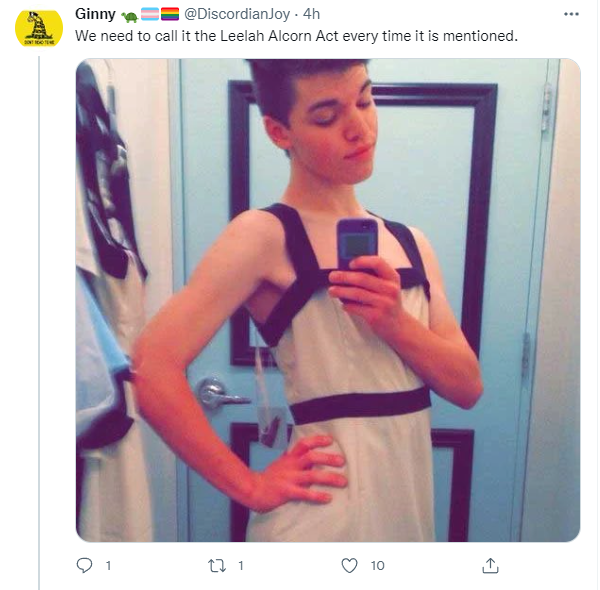The image size is (600, 590).
Task: Open Ginny's profile via display name
Action: tap(95, 14)
